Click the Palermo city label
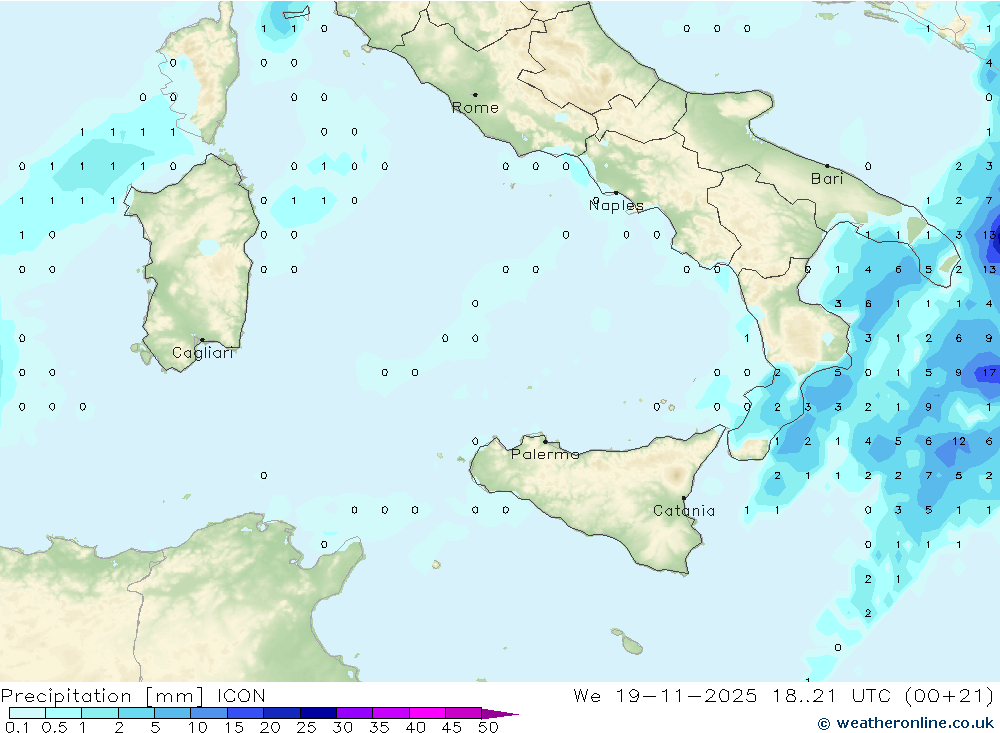1000x733 pixels. [545, 454]
